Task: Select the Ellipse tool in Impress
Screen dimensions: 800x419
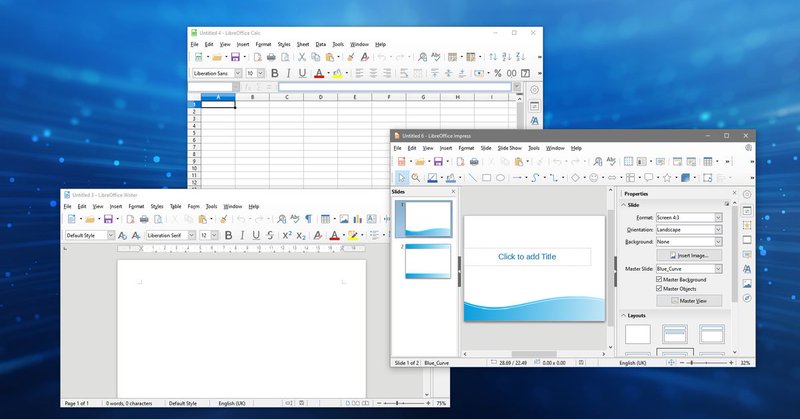Action: coord(501,178)
